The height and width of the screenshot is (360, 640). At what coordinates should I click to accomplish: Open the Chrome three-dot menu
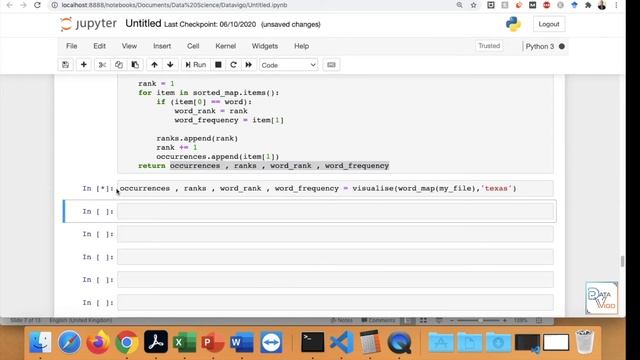tap(616, 5)
